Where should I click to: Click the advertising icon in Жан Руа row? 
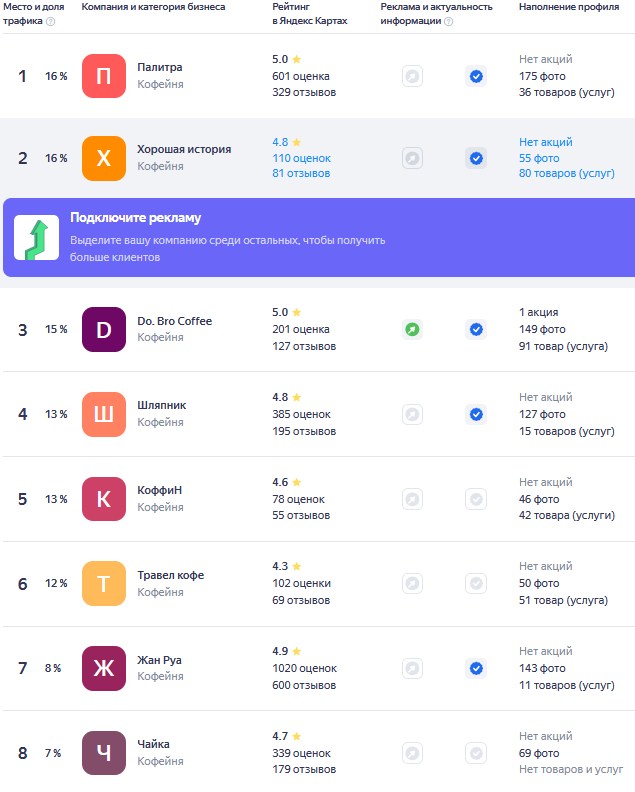[x=412, y=668]
